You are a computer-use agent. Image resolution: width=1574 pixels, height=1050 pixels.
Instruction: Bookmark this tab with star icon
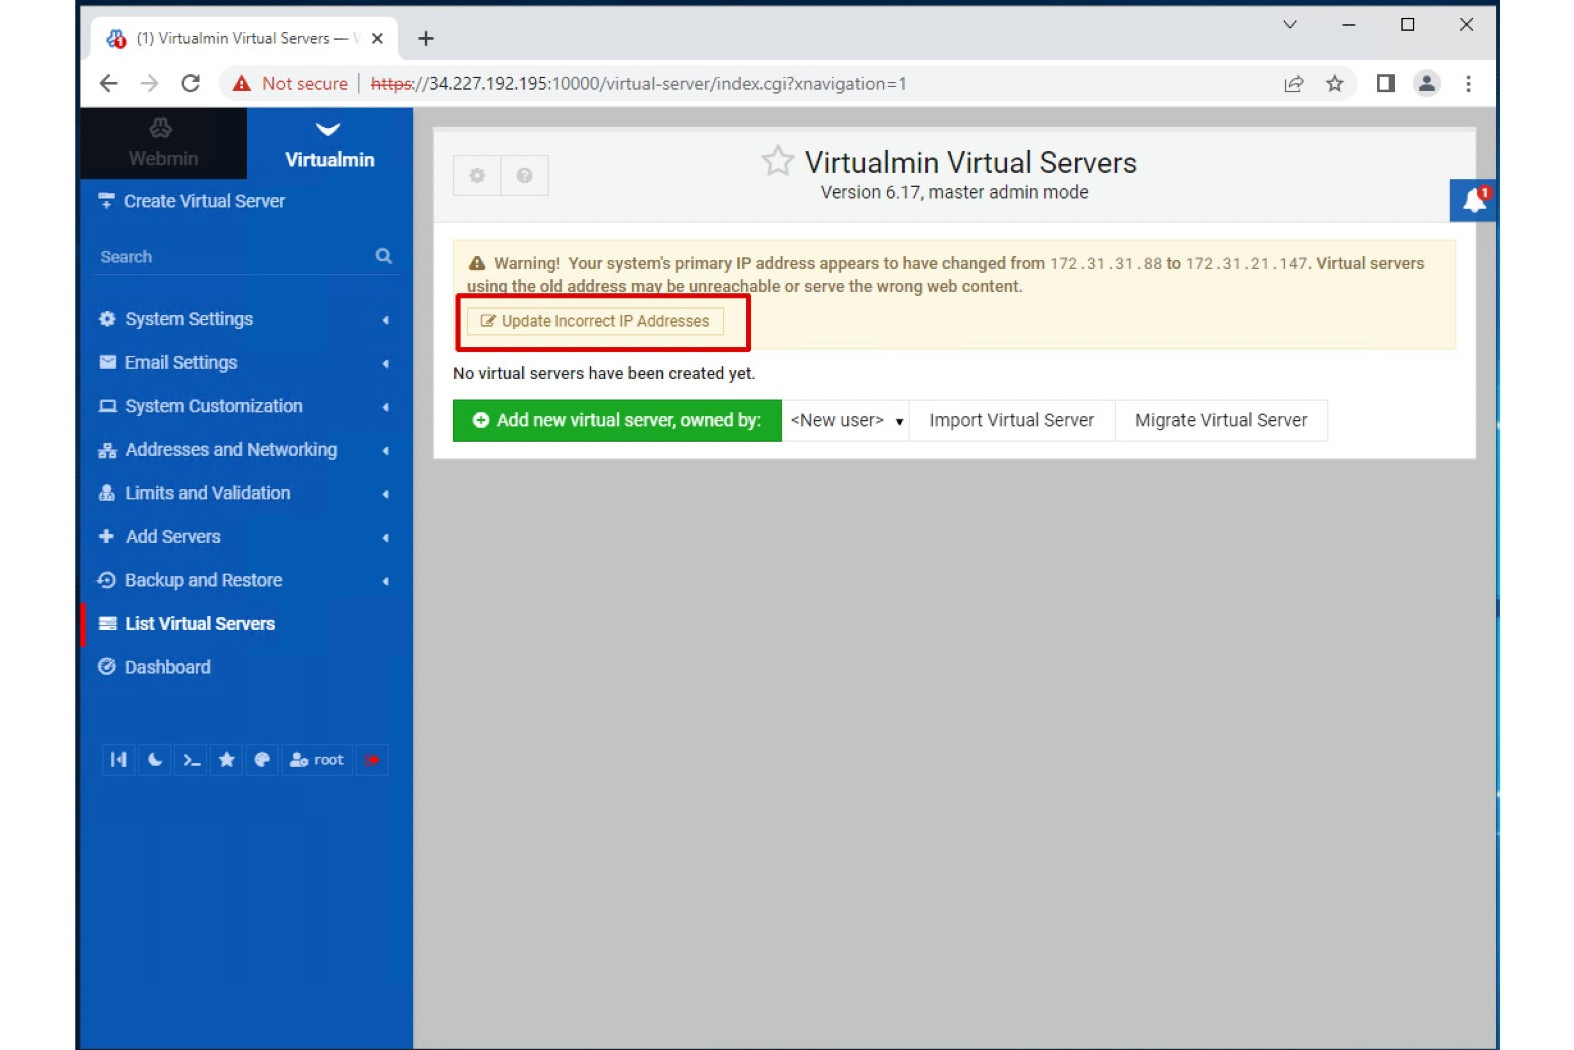[1335, 84]
